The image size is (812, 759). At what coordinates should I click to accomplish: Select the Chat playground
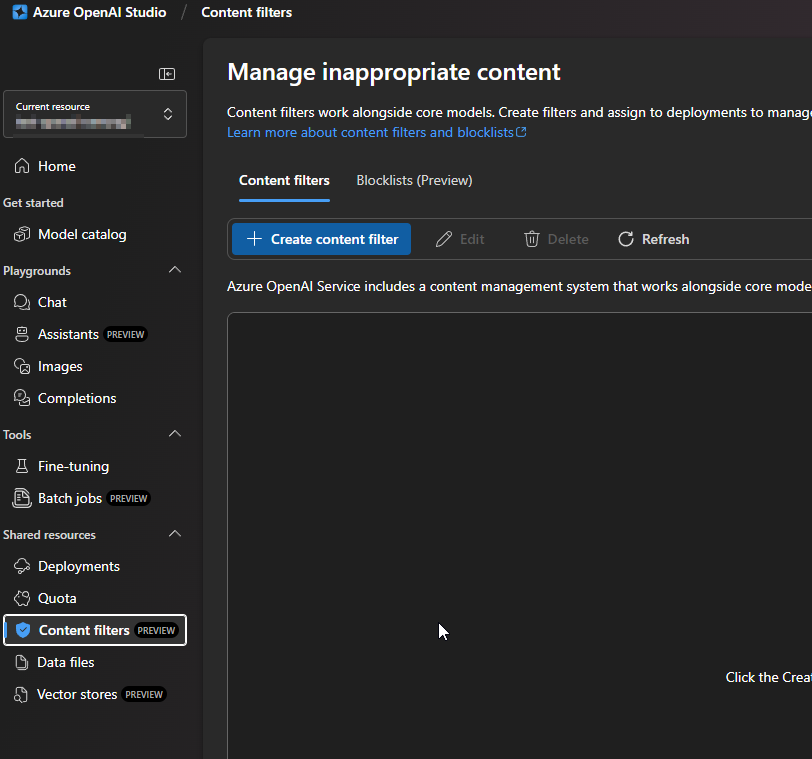coord(51,301)
